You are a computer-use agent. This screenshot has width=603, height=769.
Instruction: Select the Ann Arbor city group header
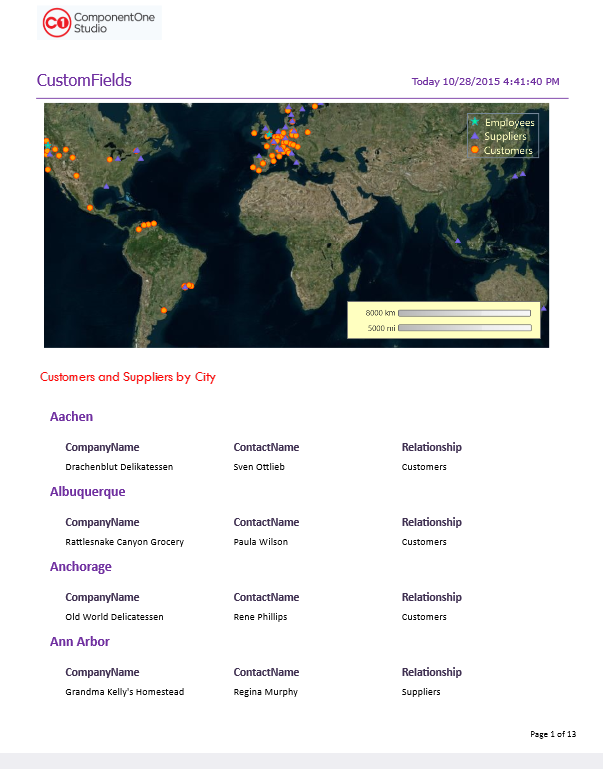pos(79,642)
